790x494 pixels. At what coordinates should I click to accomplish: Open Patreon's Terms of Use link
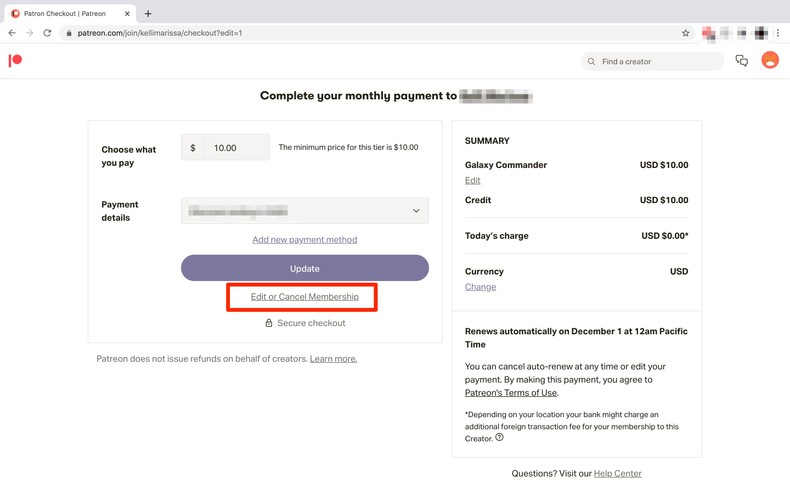click(x=510, y=393)
